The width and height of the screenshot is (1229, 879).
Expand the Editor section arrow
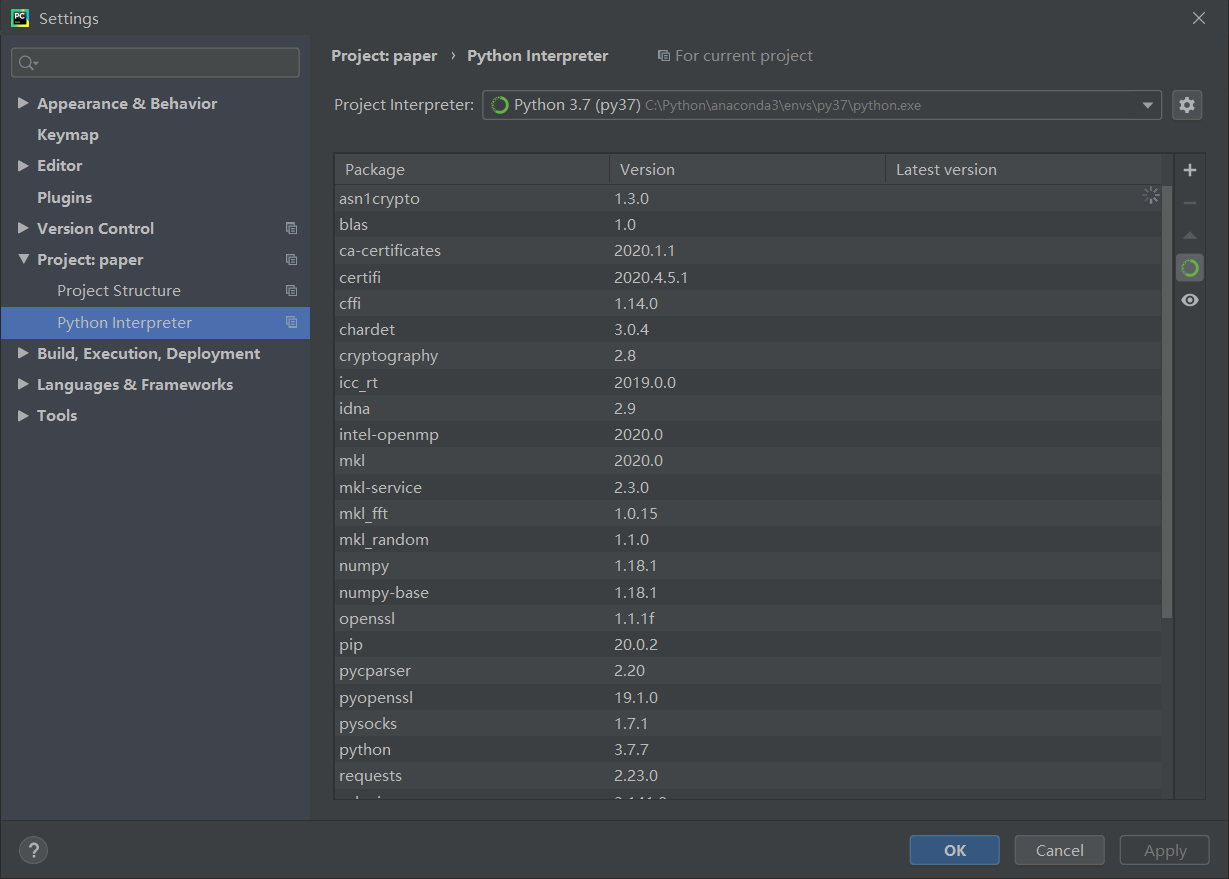point(23,165)
